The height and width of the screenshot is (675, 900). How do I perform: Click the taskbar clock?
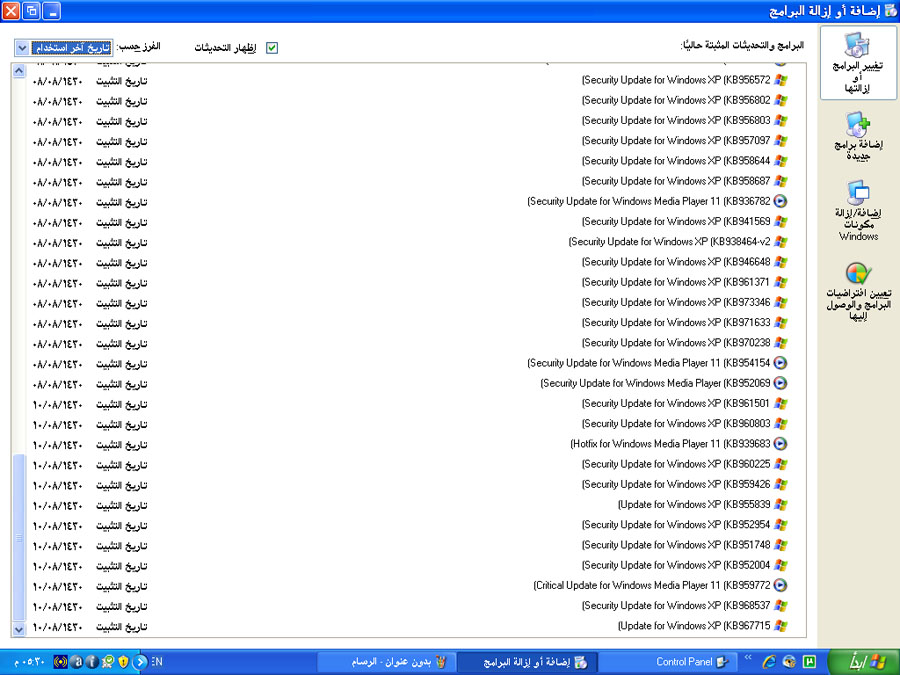pos(30,662)
